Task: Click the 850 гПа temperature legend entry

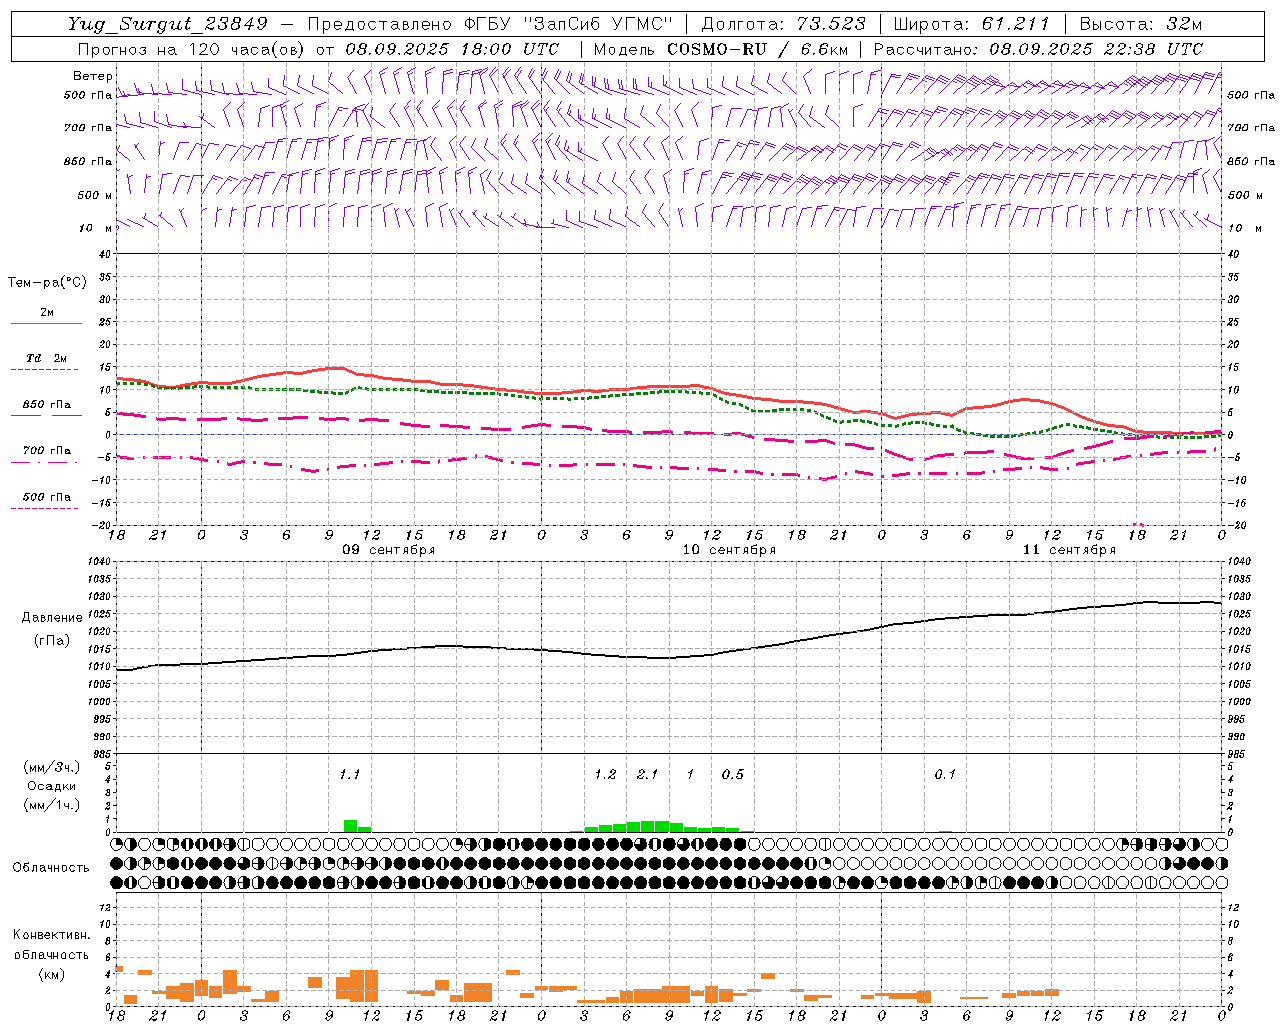Action: [x=47, y=405]
